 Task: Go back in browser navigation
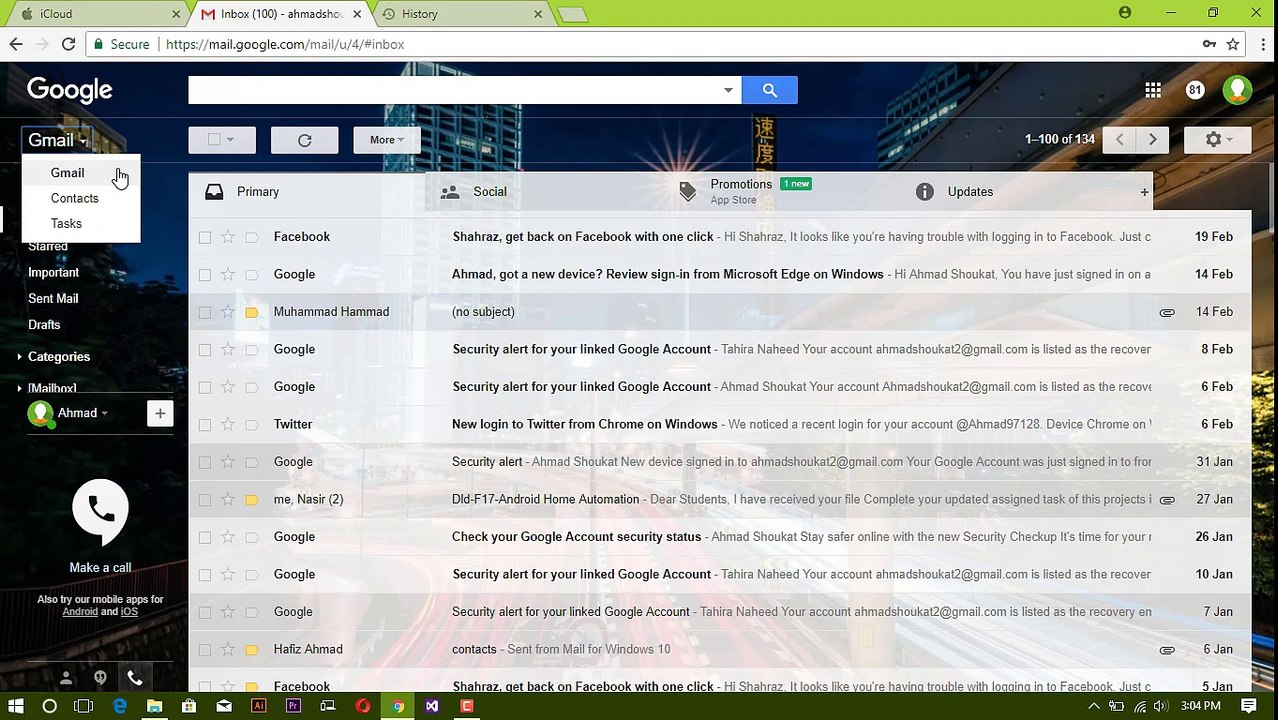(16, 44)
